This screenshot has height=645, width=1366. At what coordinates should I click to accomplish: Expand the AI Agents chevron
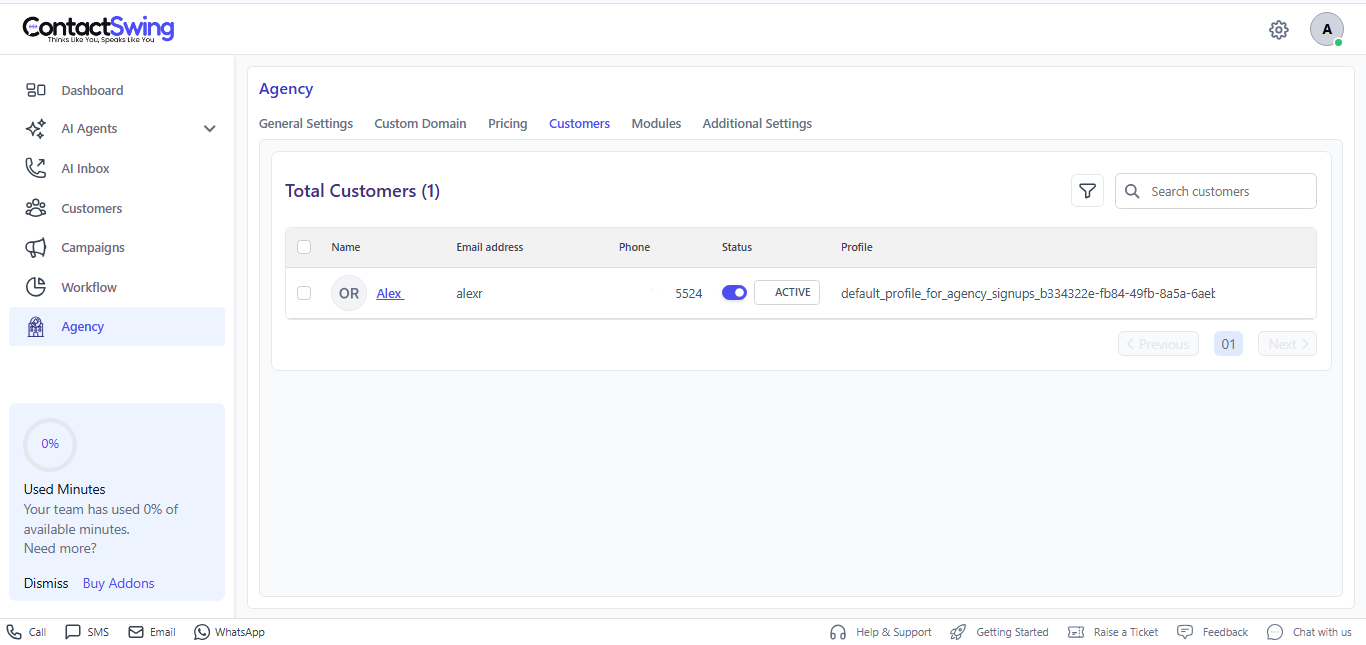[210, 129]
